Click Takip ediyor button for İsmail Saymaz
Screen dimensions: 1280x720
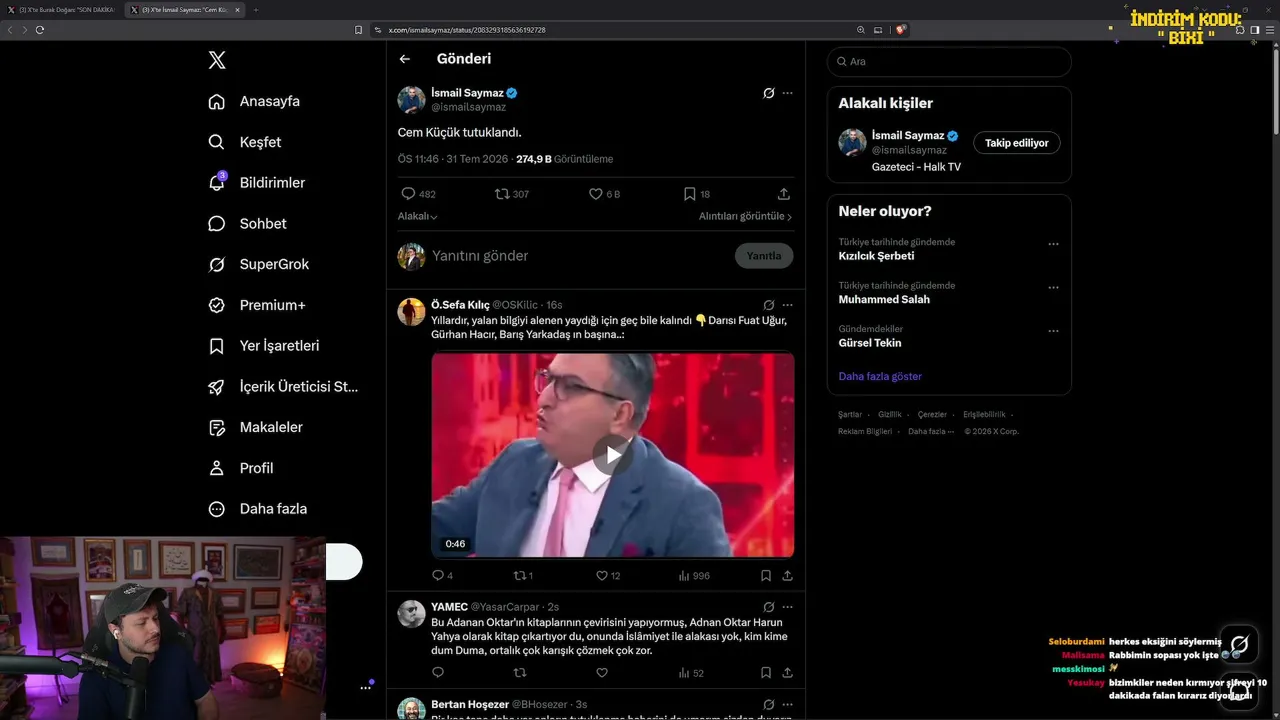pos(1016,143)
